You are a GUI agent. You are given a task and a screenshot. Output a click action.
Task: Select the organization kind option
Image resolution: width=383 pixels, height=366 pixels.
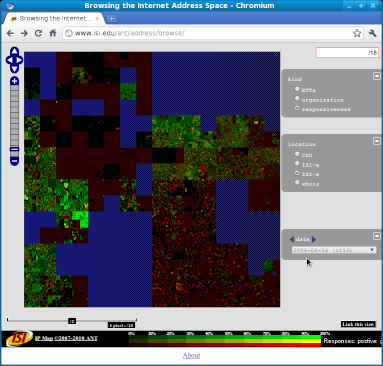pyautogui.click(x=297, y=98)
